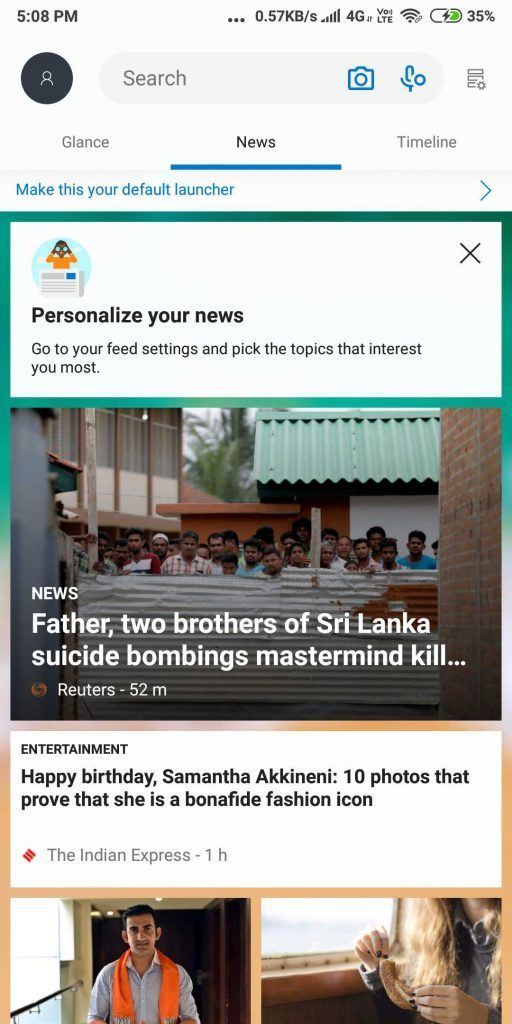This screenshot has height=1024, width=512.
Task: Tap the battery indicator in status bar
Action: coord(446,16)
